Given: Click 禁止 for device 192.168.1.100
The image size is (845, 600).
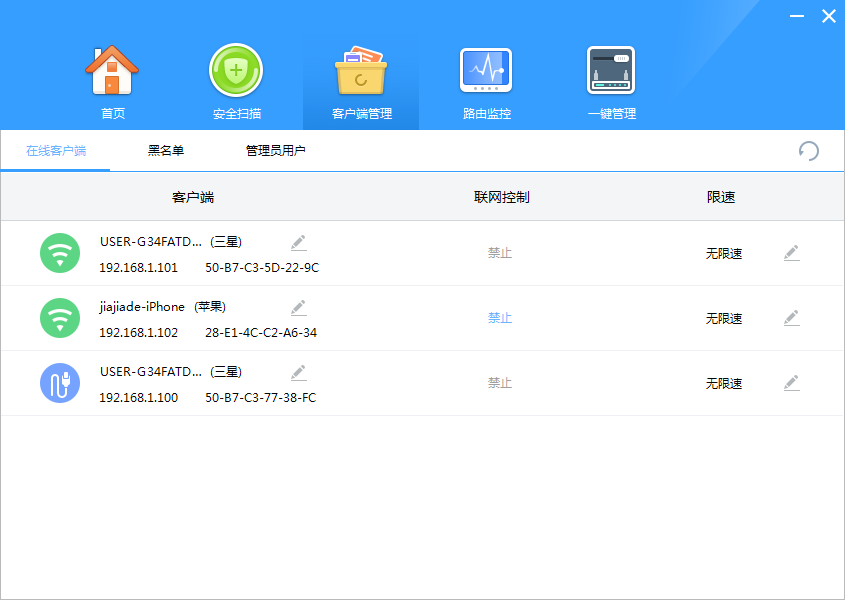Looking at the screenshot, I should pyautogui.click(x=500, y=383).
